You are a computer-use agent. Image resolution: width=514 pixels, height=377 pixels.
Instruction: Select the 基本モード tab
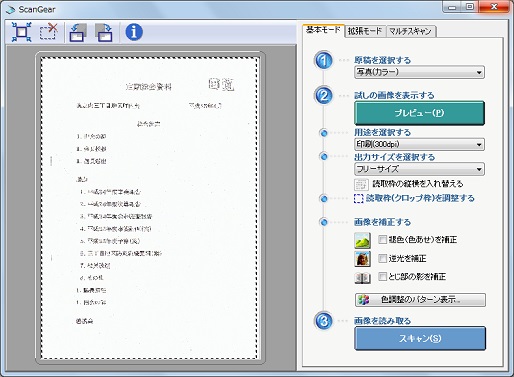click(323, 30)
